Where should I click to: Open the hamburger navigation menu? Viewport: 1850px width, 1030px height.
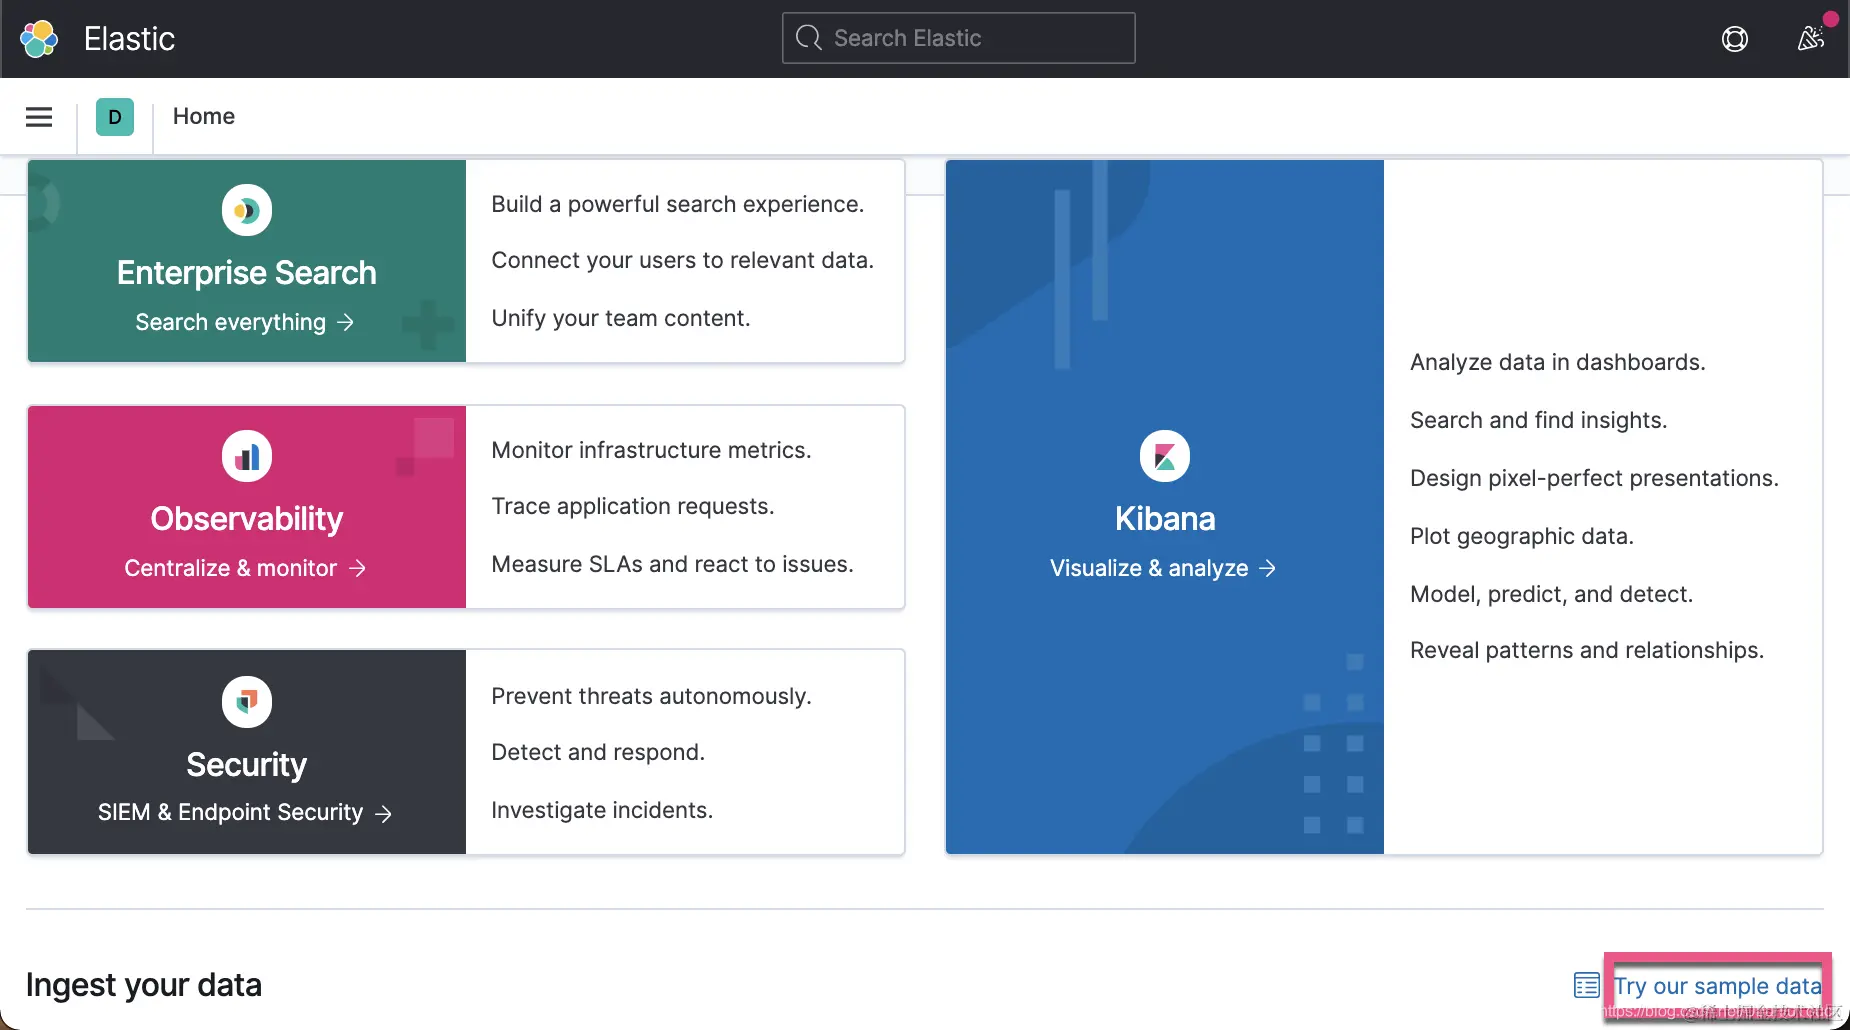point(39,117)
